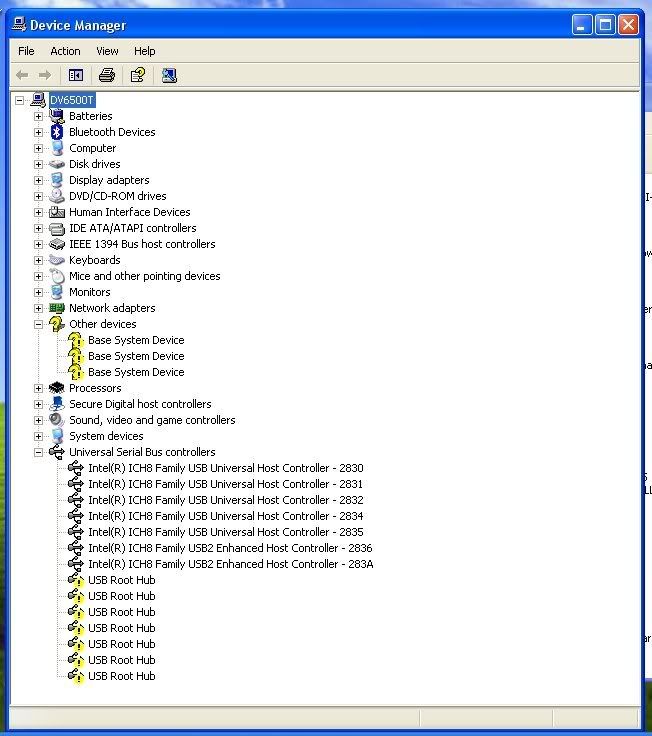
Task: Collapse the Universal Serial Bus controllers node
Action: [38, 452]
